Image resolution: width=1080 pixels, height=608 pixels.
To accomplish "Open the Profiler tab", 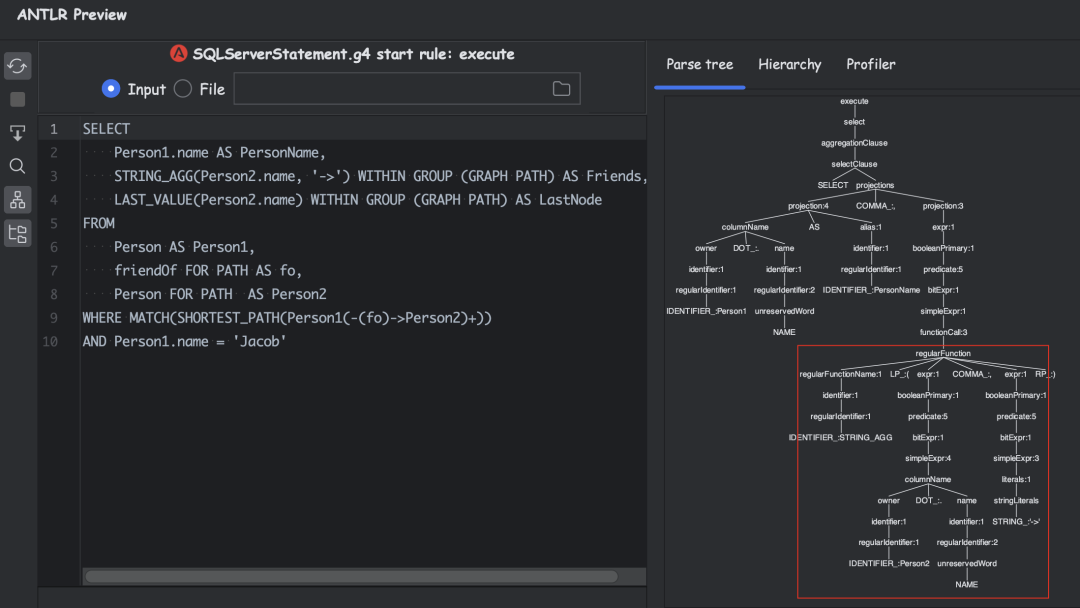I will 871,64.
